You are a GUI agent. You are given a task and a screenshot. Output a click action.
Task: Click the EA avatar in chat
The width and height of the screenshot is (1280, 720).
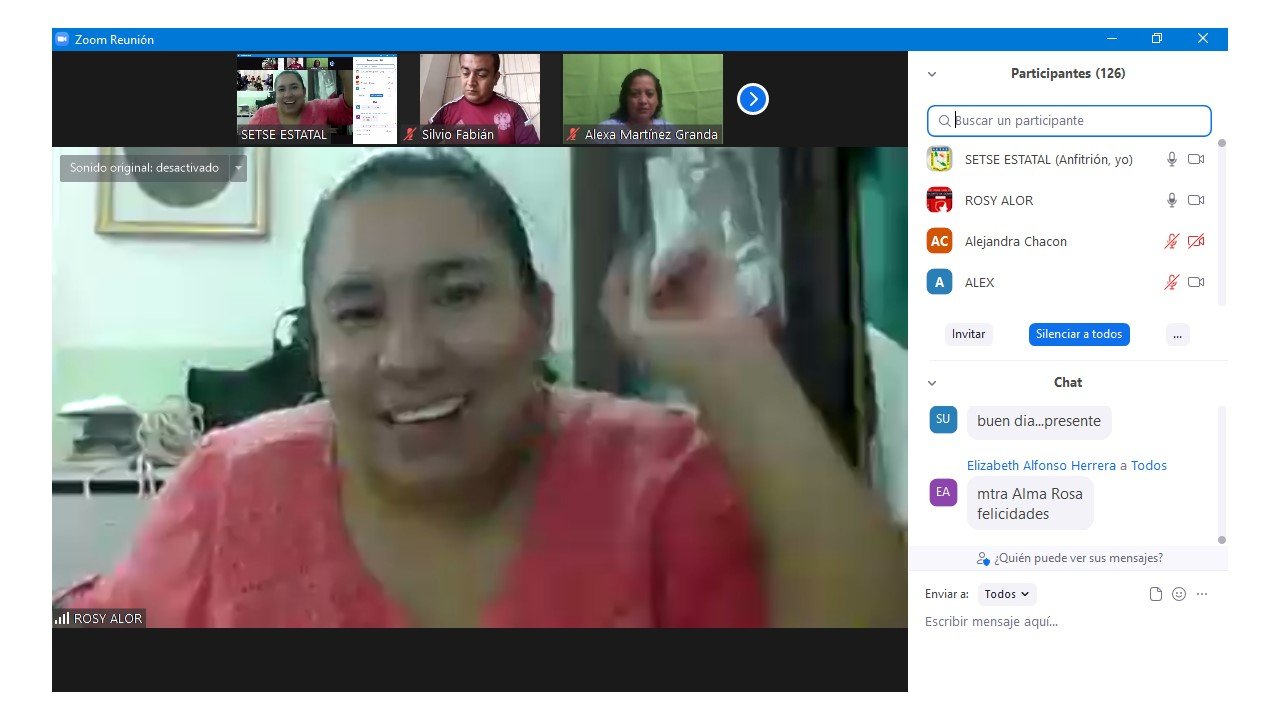942,492
